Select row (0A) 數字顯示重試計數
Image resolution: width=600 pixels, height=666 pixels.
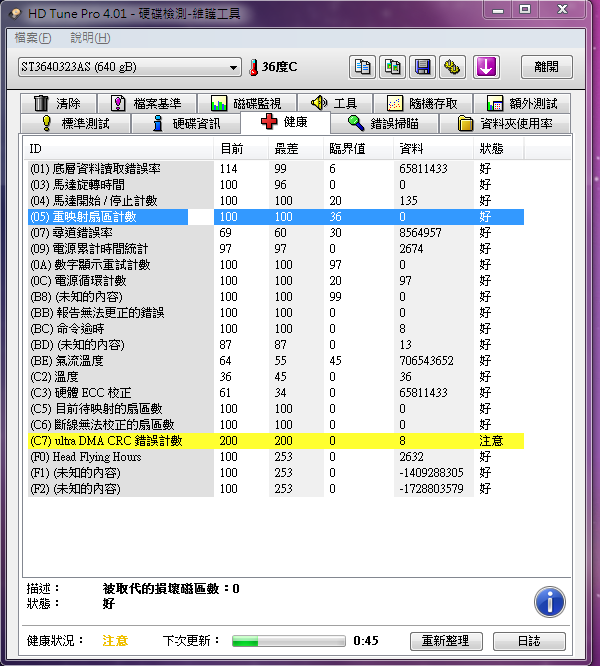(x=276, y=265)
